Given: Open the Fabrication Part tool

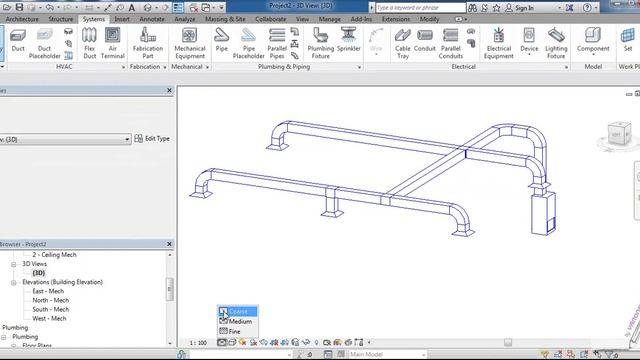Looking at the screenshot, I should 148,43.
